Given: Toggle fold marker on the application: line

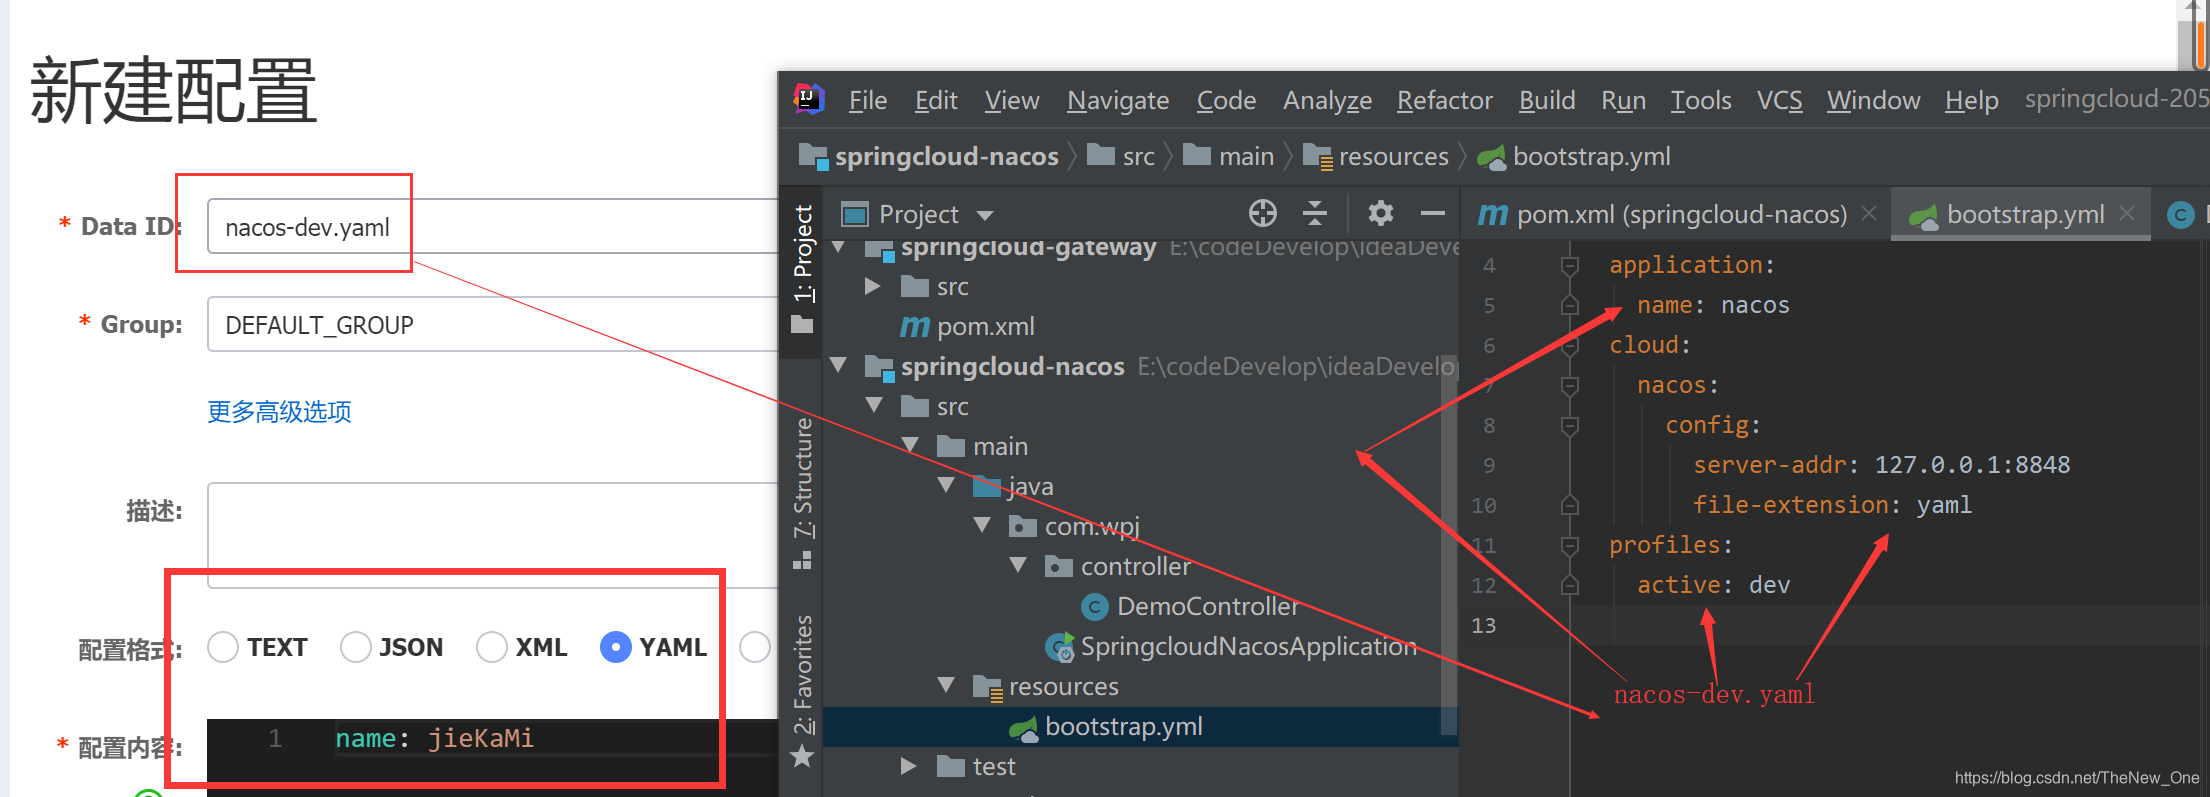Looking at the screenshot, I should pos(1570,265).
